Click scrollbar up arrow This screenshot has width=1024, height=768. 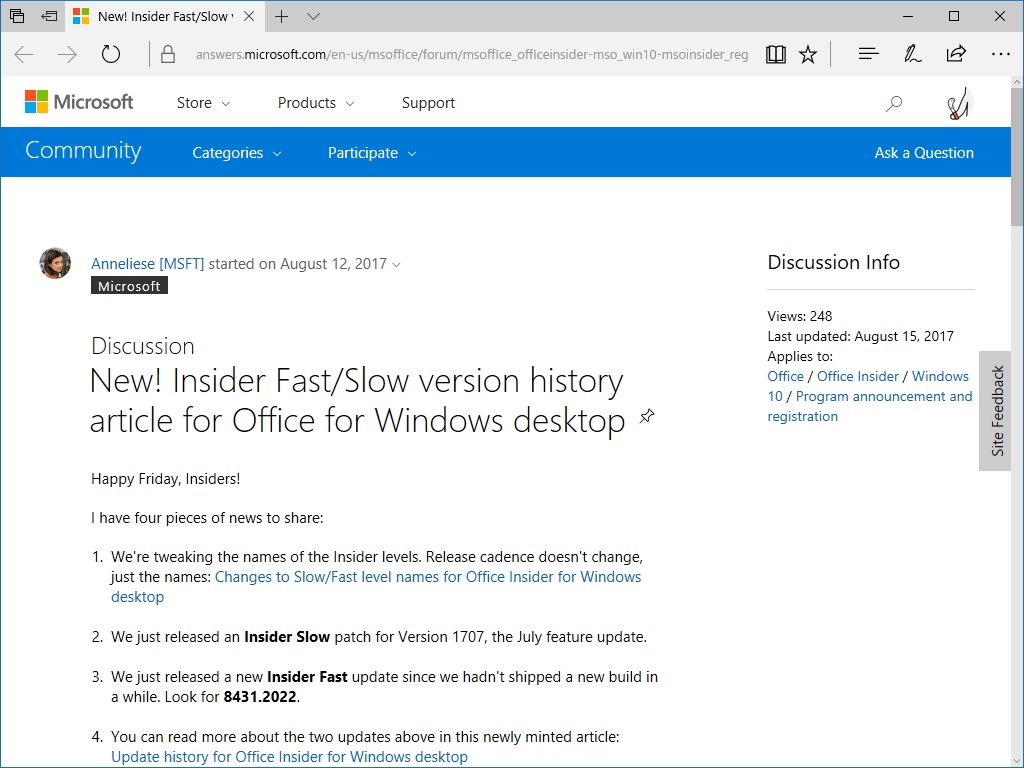[1017, 82]
